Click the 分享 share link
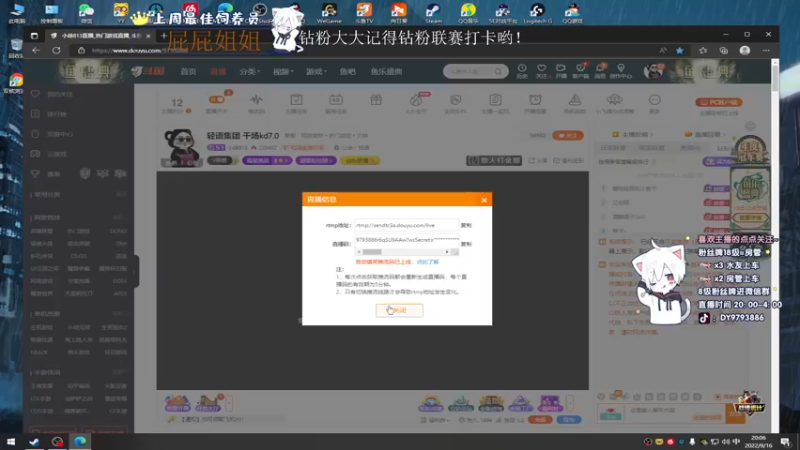The width and height of the screenshot is (800, 450). (538, 160)
